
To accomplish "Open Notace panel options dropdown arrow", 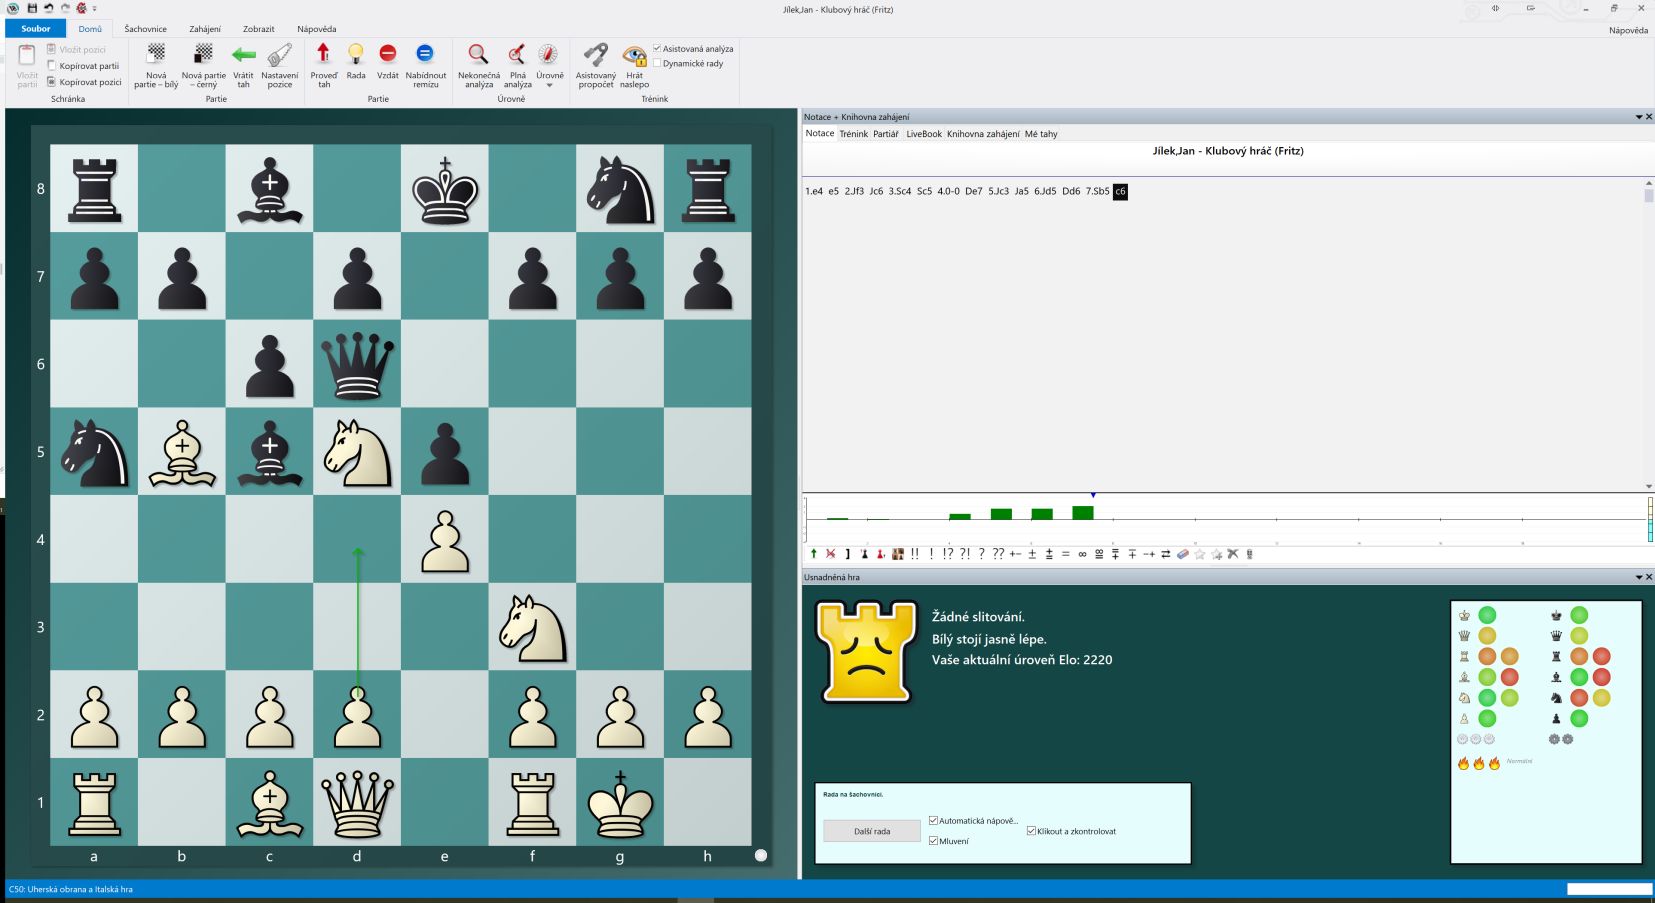I will (1638, 117).
